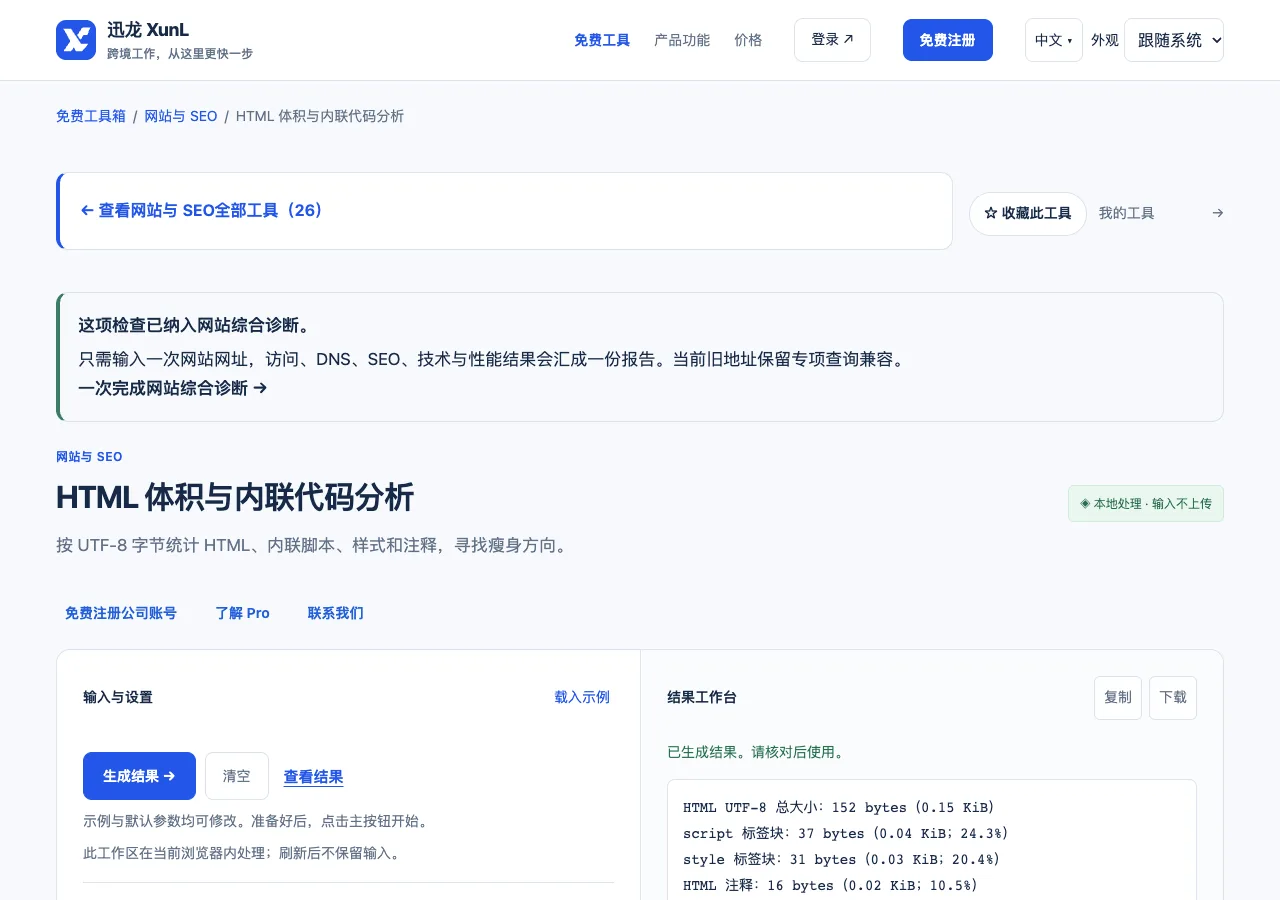Follow the 一次完成网站综合诊断 link

coord(173,388)
